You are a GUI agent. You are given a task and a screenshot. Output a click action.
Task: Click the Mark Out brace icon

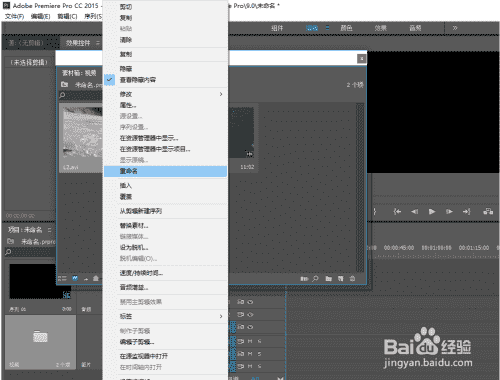click(375, 211)
